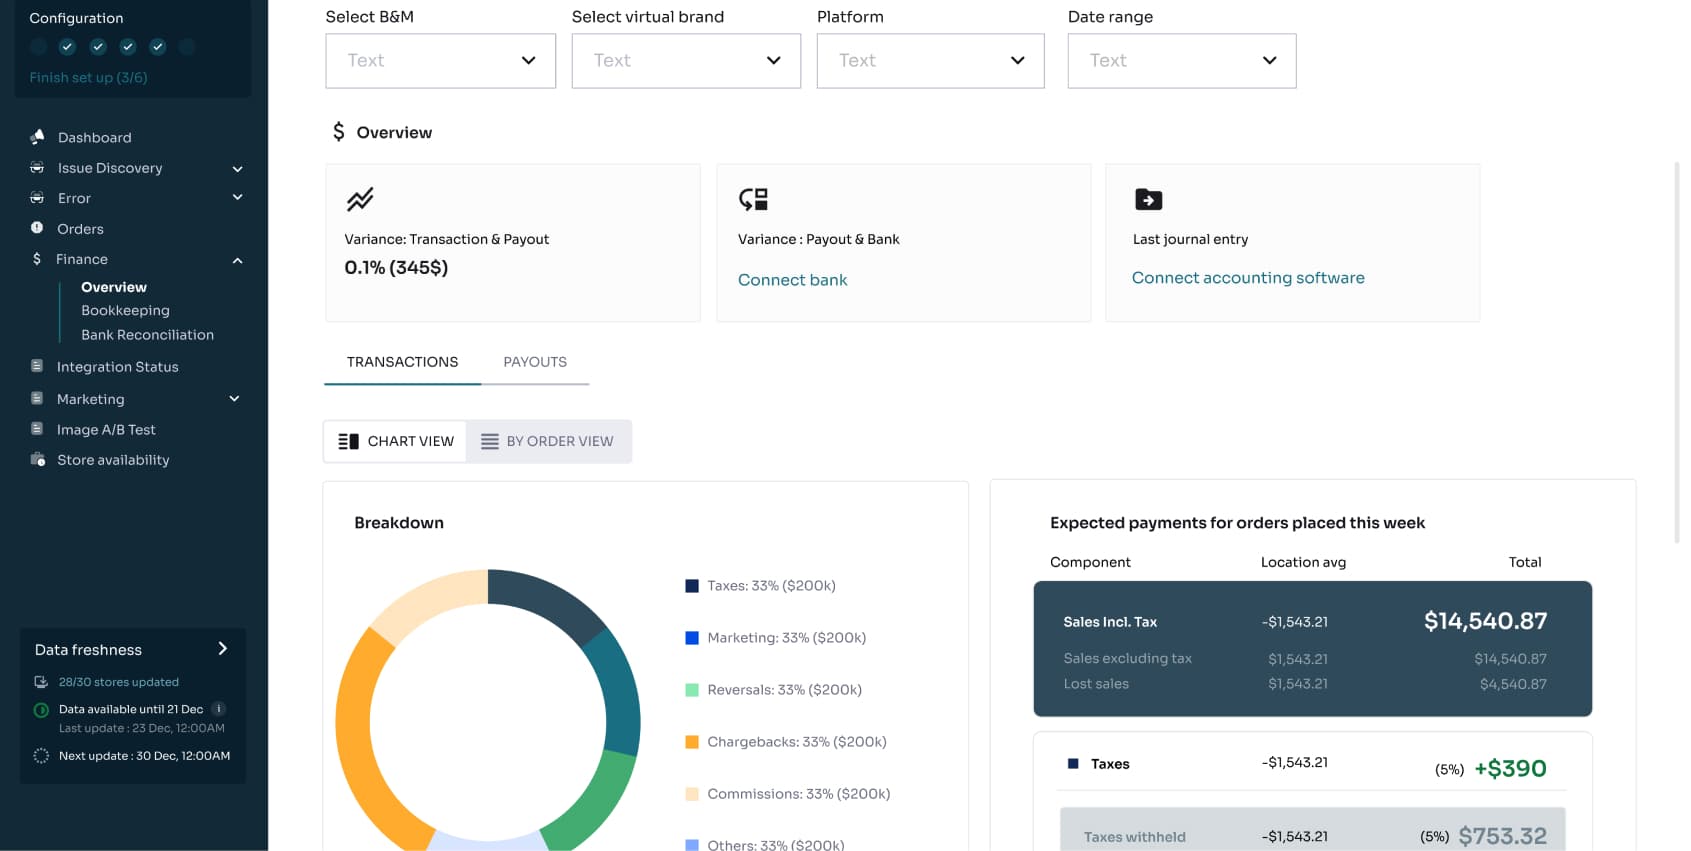The width and height of the screenshot is (1691, 851).
Task: Click Connect accounting software link
Action: coord(1247,278)
